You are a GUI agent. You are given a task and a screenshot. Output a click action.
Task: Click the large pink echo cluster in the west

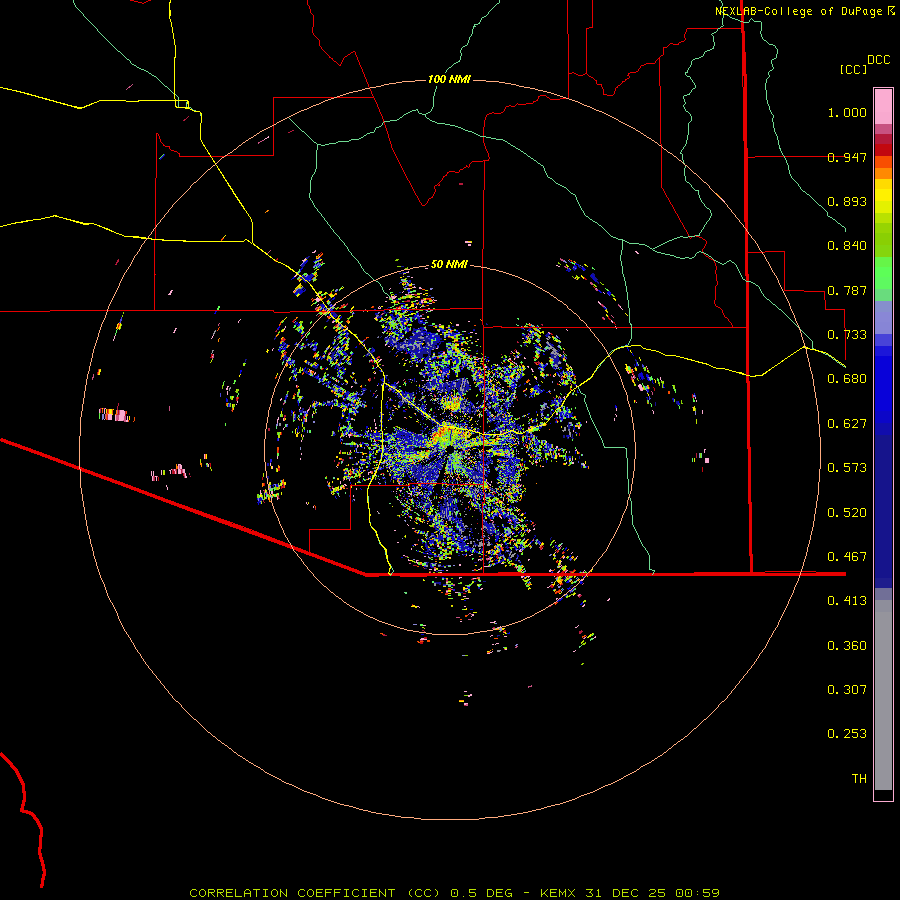tap(115, 414)
